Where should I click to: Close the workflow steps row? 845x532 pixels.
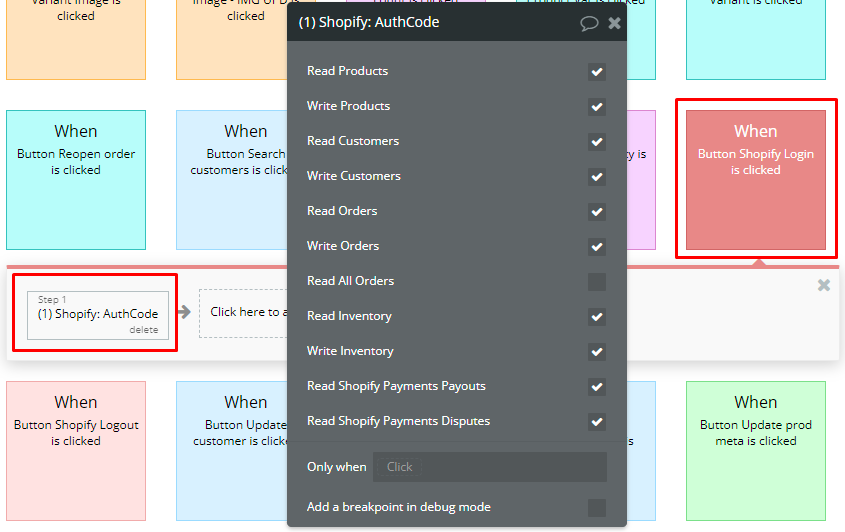[823, 285]
